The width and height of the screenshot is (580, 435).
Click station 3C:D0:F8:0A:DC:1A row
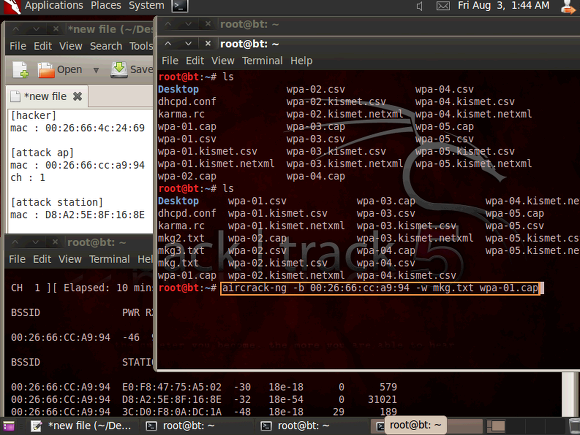204,412
